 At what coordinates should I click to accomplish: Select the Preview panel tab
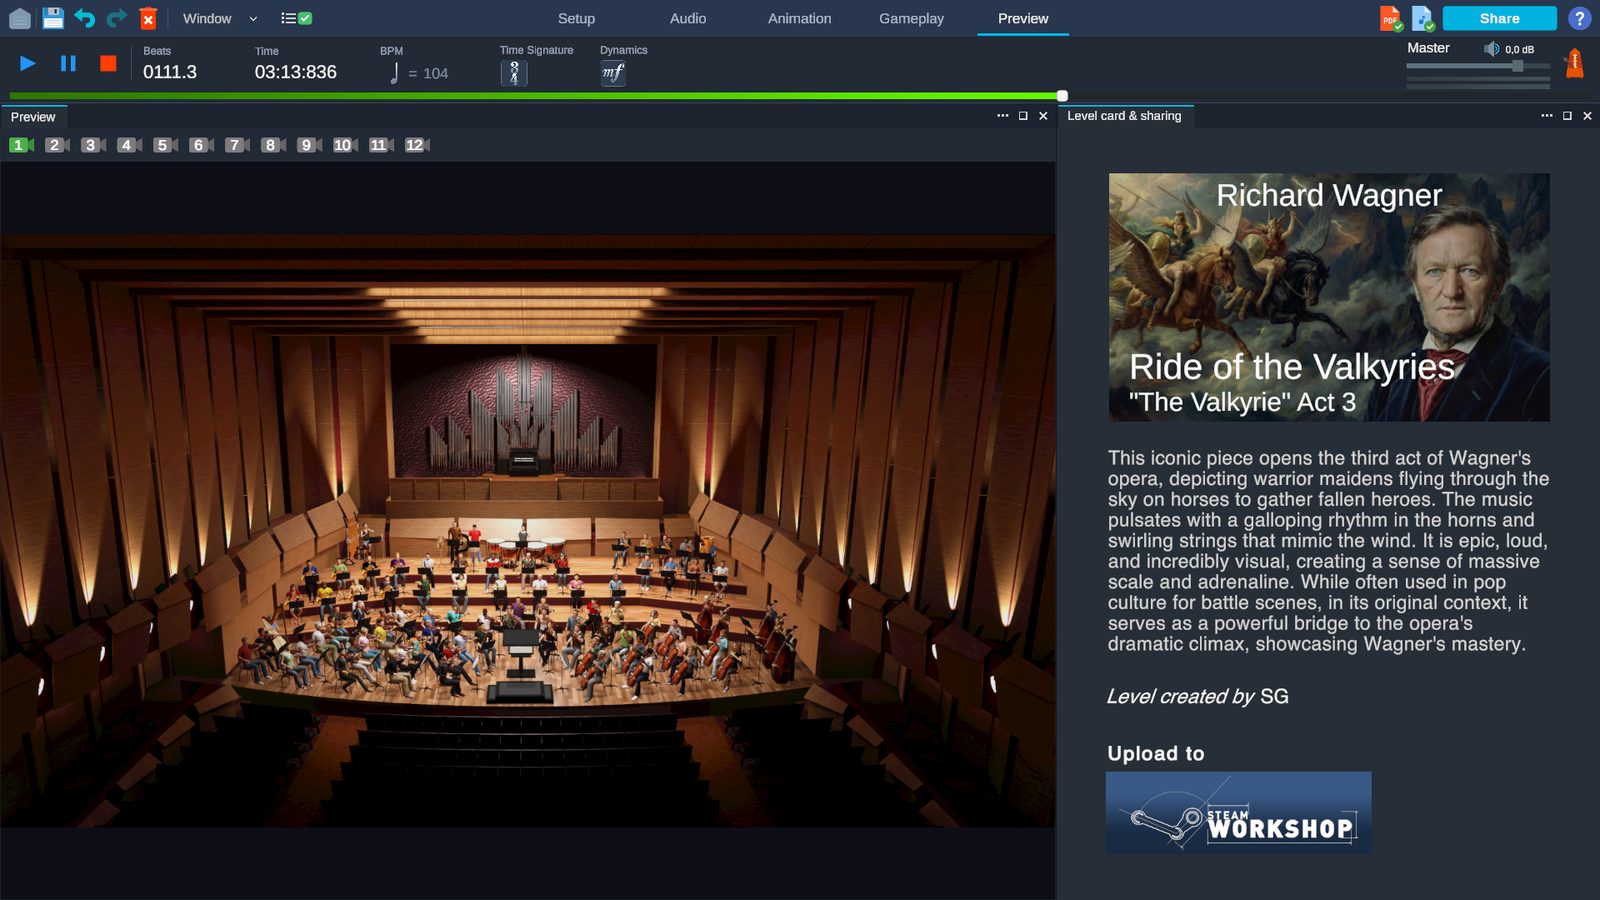pos(34,117)
